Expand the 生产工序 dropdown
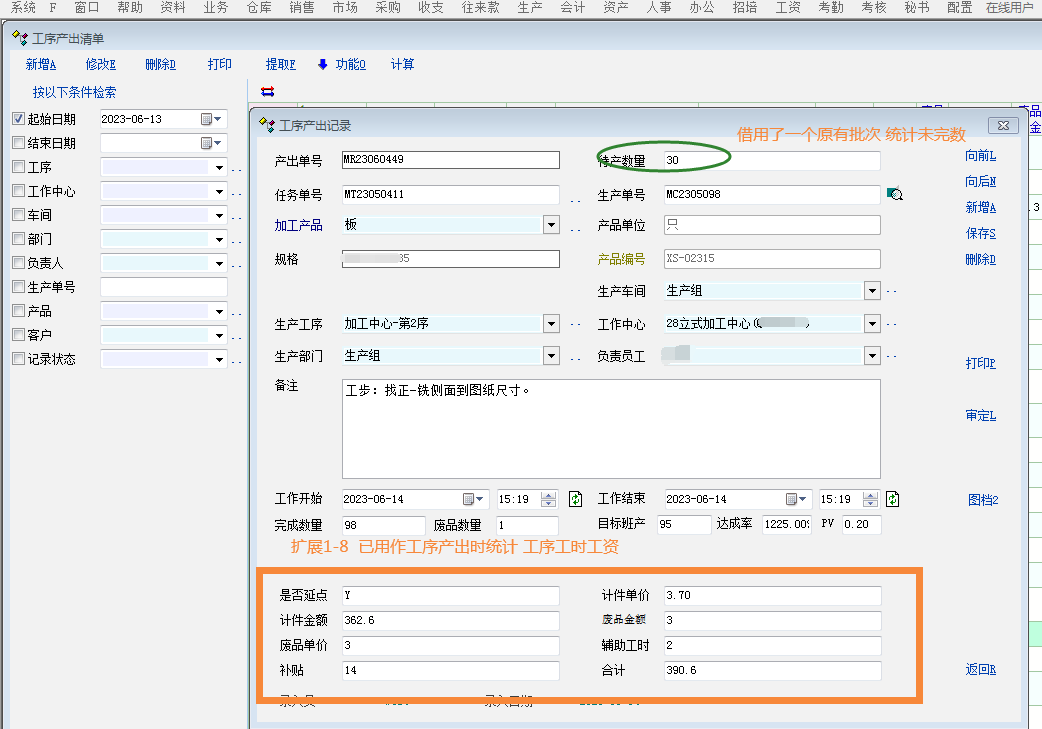Image resolution: width=1042 pixels, height=729 pixels. 551,324
